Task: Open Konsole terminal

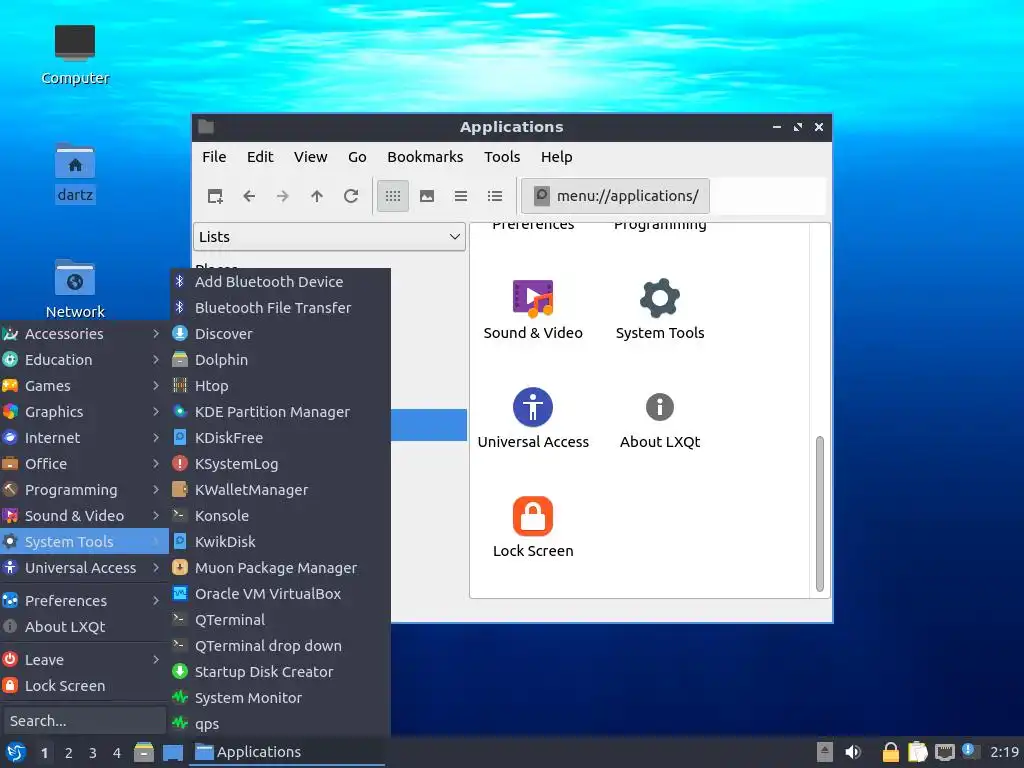Action: pyautogui.click(x=280, y=516)
